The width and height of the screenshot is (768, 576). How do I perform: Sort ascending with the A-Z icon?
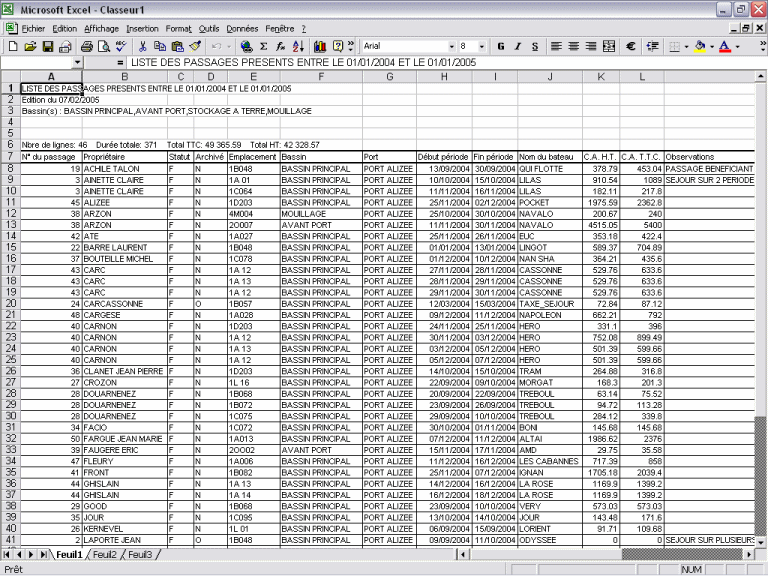tap(298, 47)
